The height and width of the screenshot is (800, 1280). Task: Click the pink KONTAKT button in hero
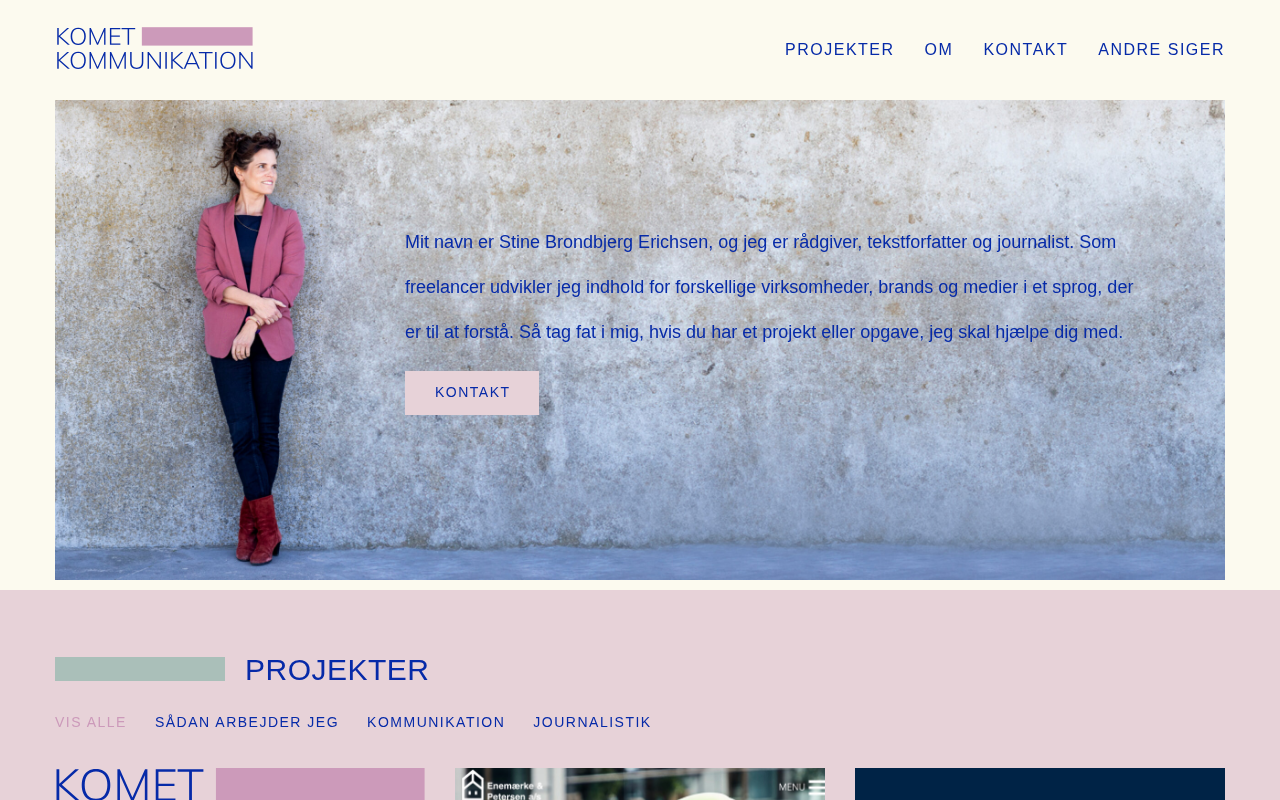point(472,393)
